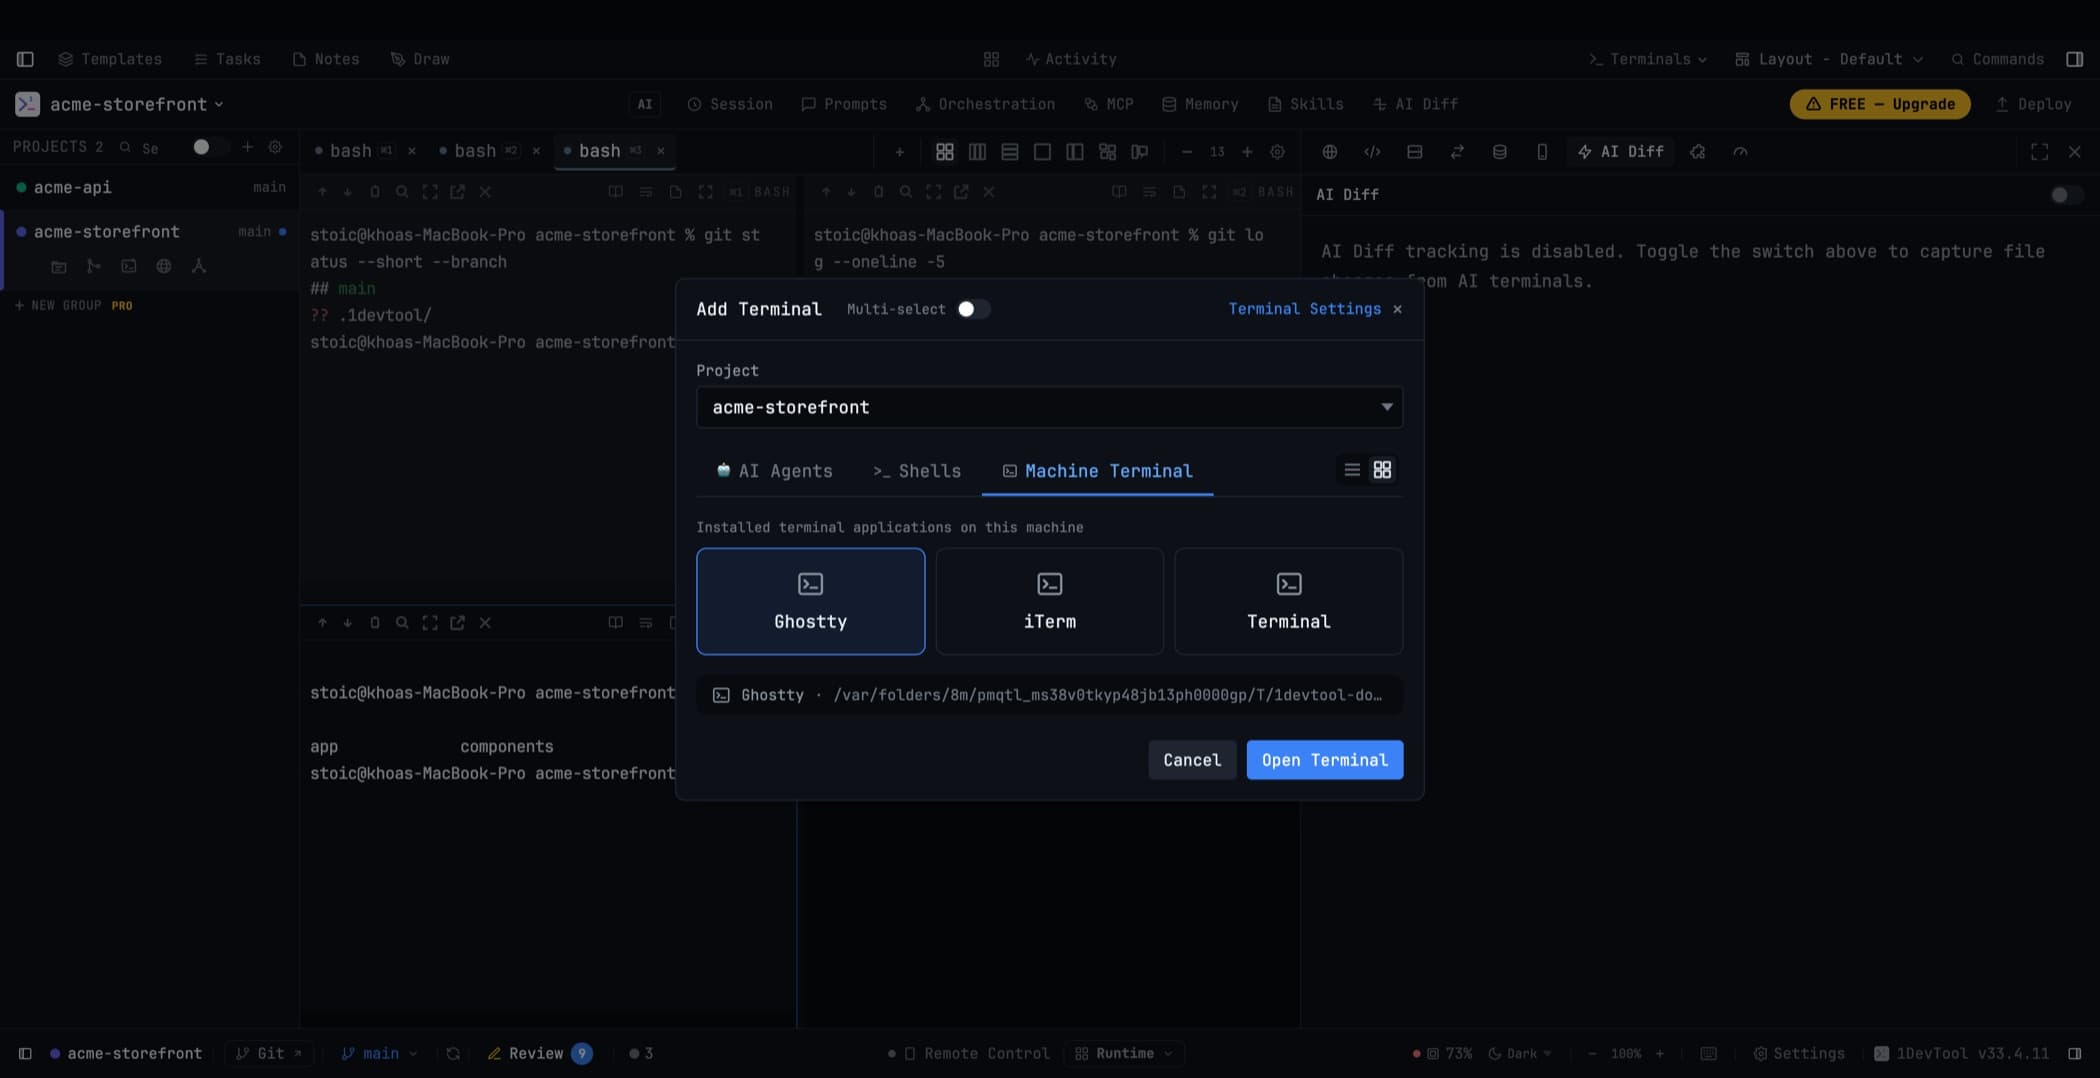The height and width of the screenshot is (1078, 2100).
Task: Increase the terminal font size
Action: point(1247,152)
